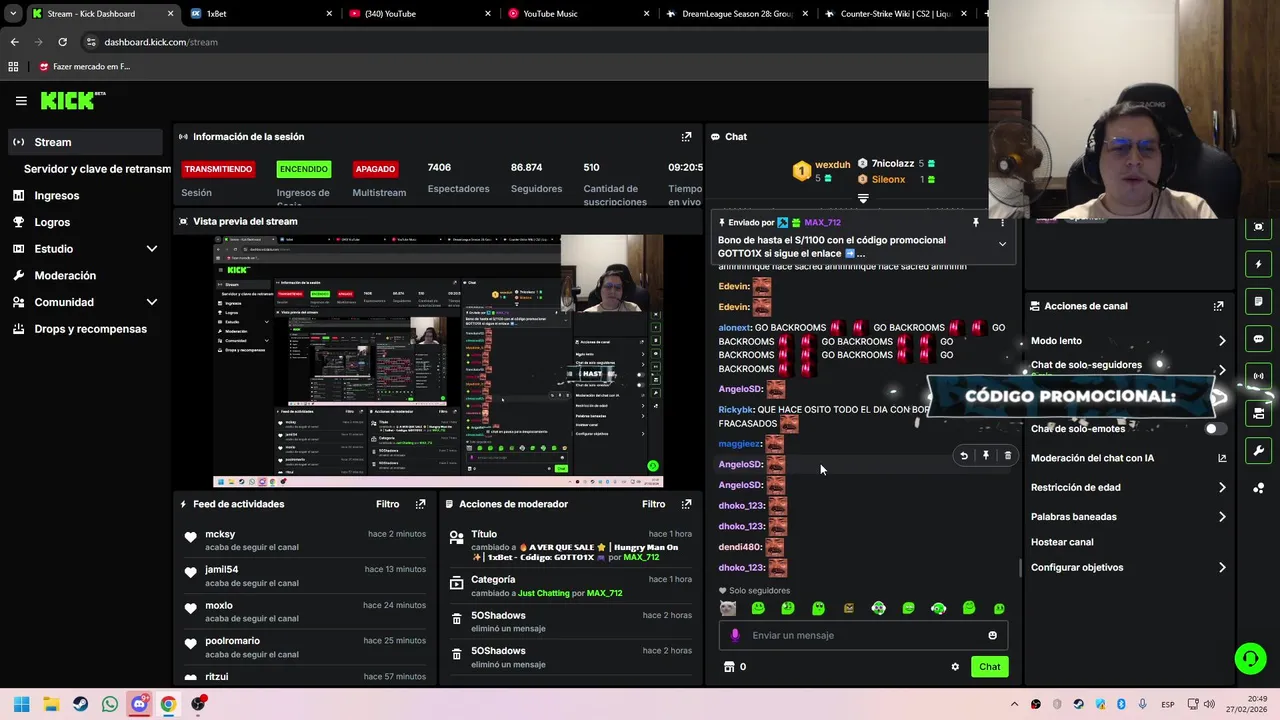Click the purple microphone icon in message box
The image size is (1280, 720).
tap(735, 635)
